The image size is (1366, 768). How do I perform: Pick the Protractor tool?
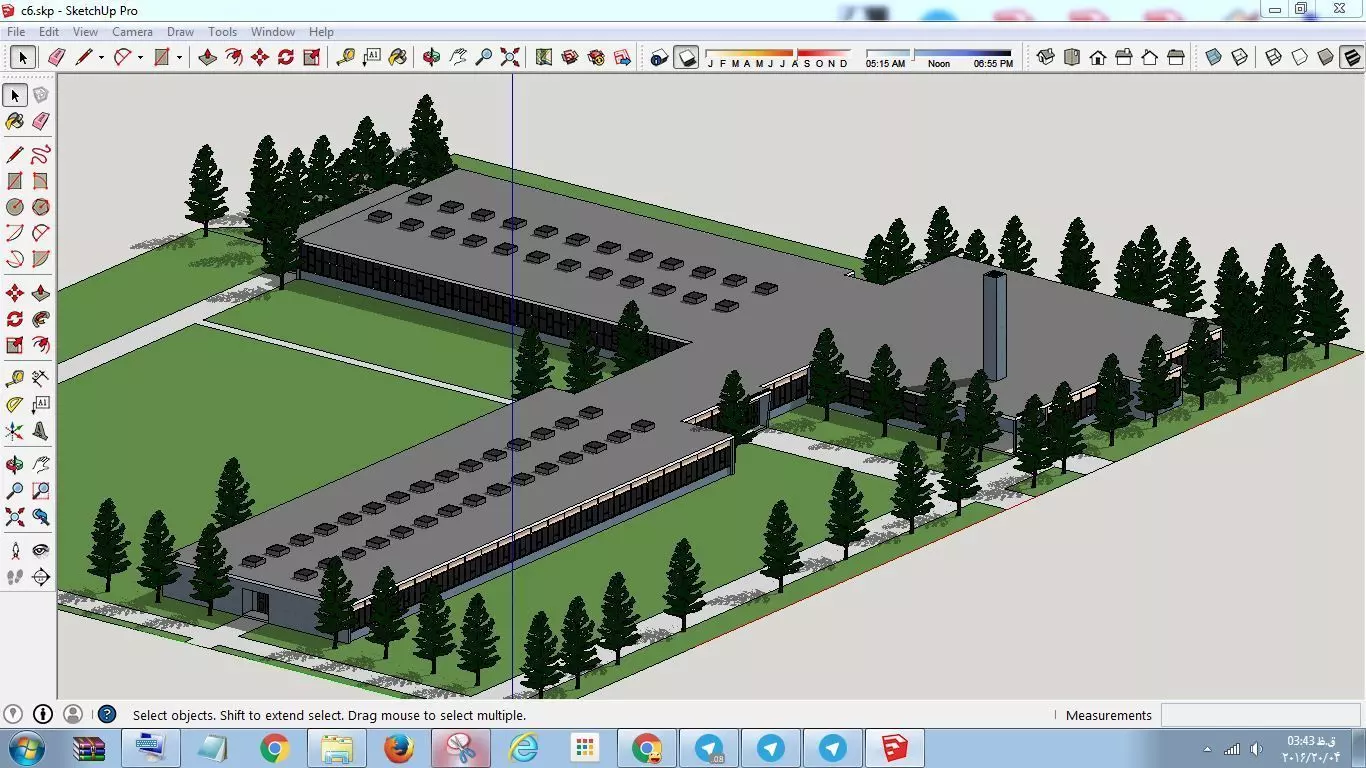(15, 405)
